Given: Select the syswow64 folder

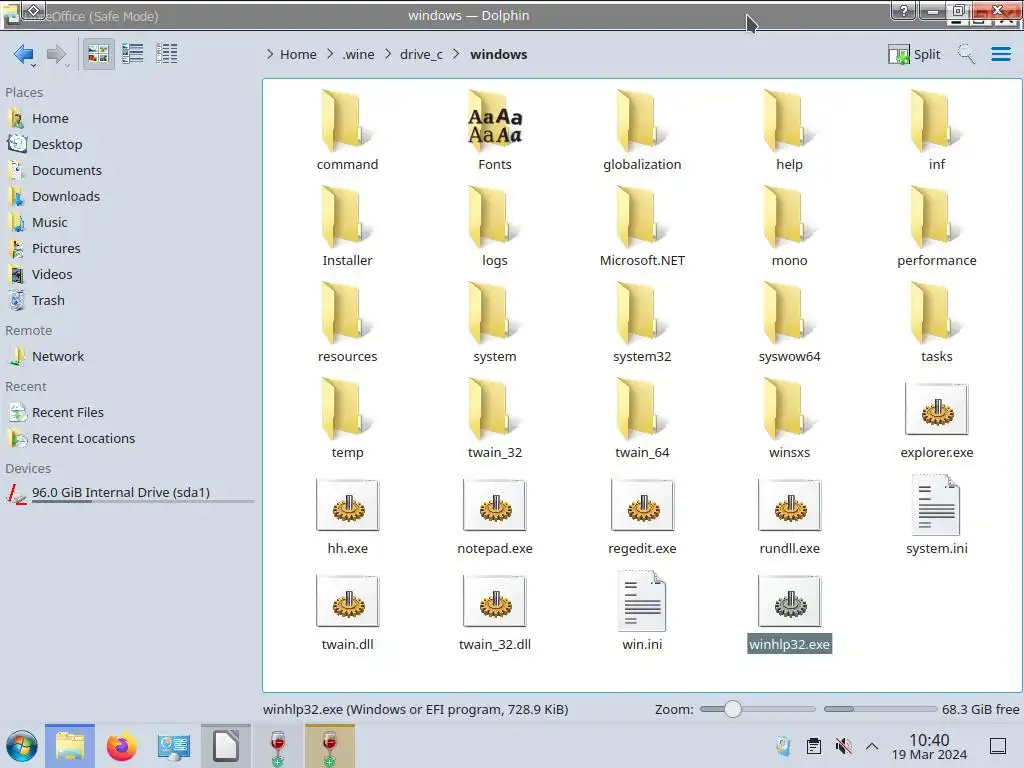Looking at the screenshot, I should coord(789,323).
